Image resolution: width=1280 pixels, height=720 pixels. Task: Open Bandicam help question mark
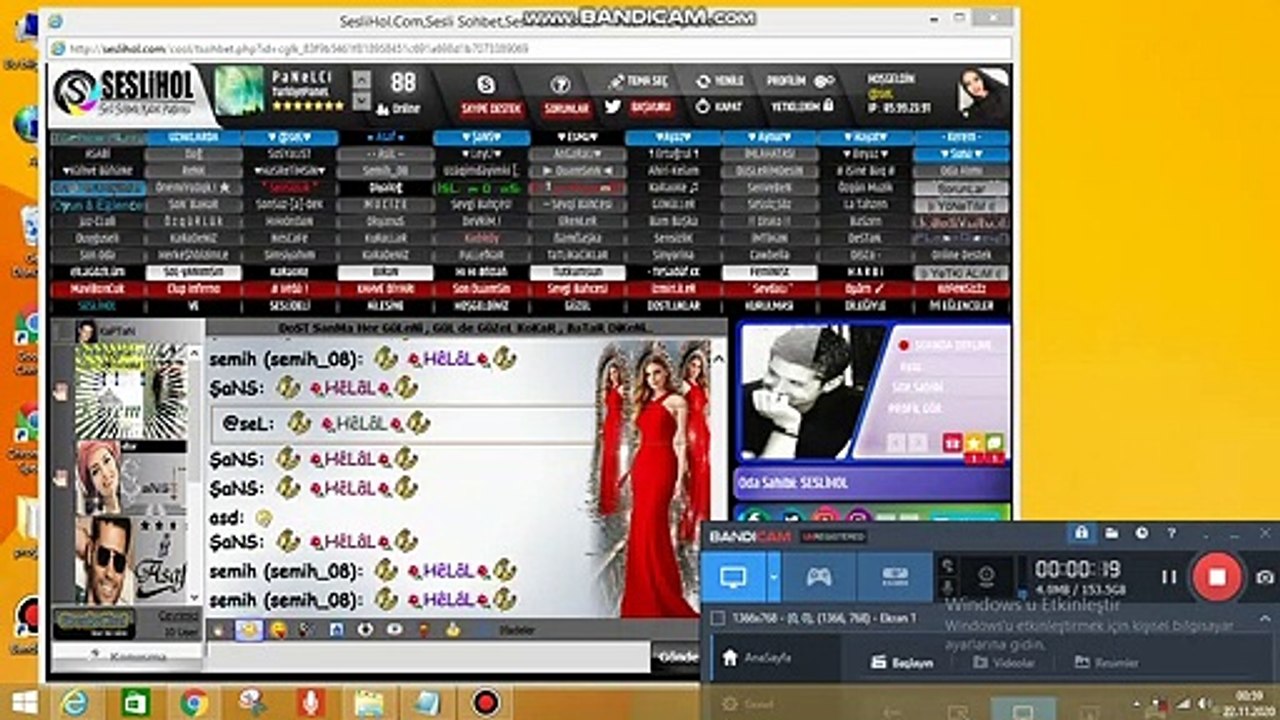(x=1171, y=533)
